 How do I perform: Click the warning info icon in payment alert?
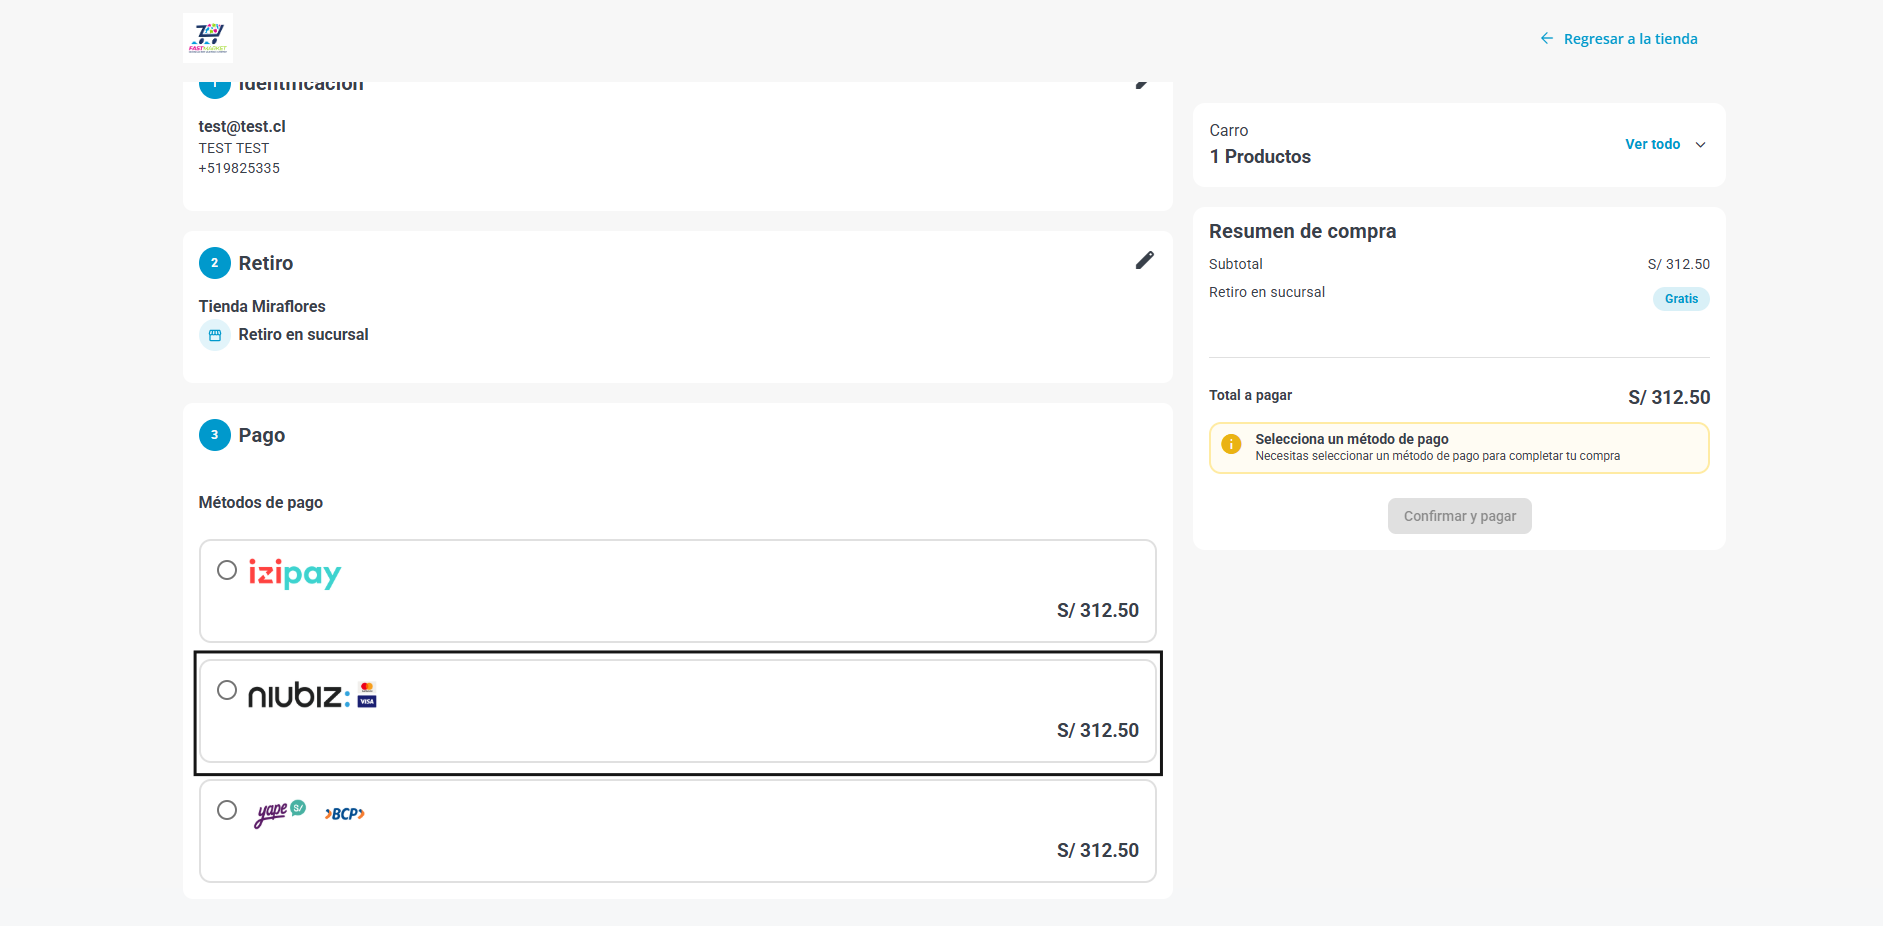pyautogui.click(x=1232, y=444)
